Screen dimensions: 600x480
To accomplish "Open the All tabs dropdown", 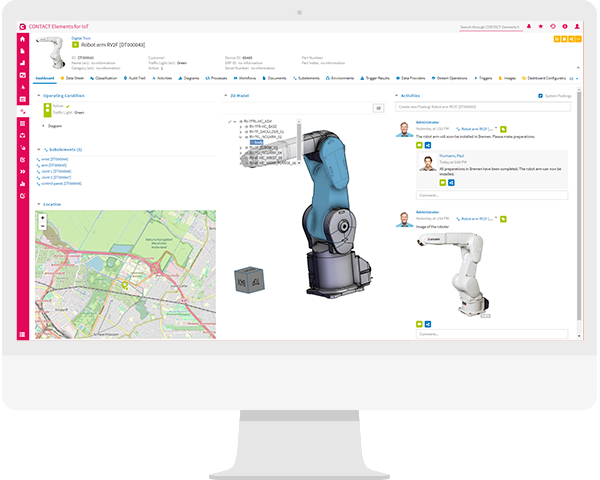I will point(573,78).
